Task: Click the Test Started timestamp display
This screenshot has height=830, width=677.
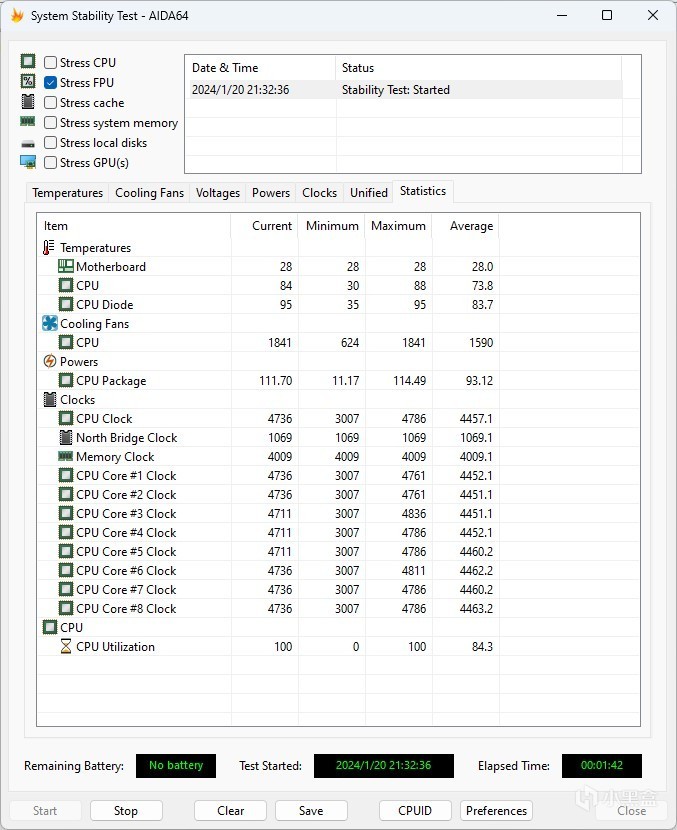Action: (383, 765)
